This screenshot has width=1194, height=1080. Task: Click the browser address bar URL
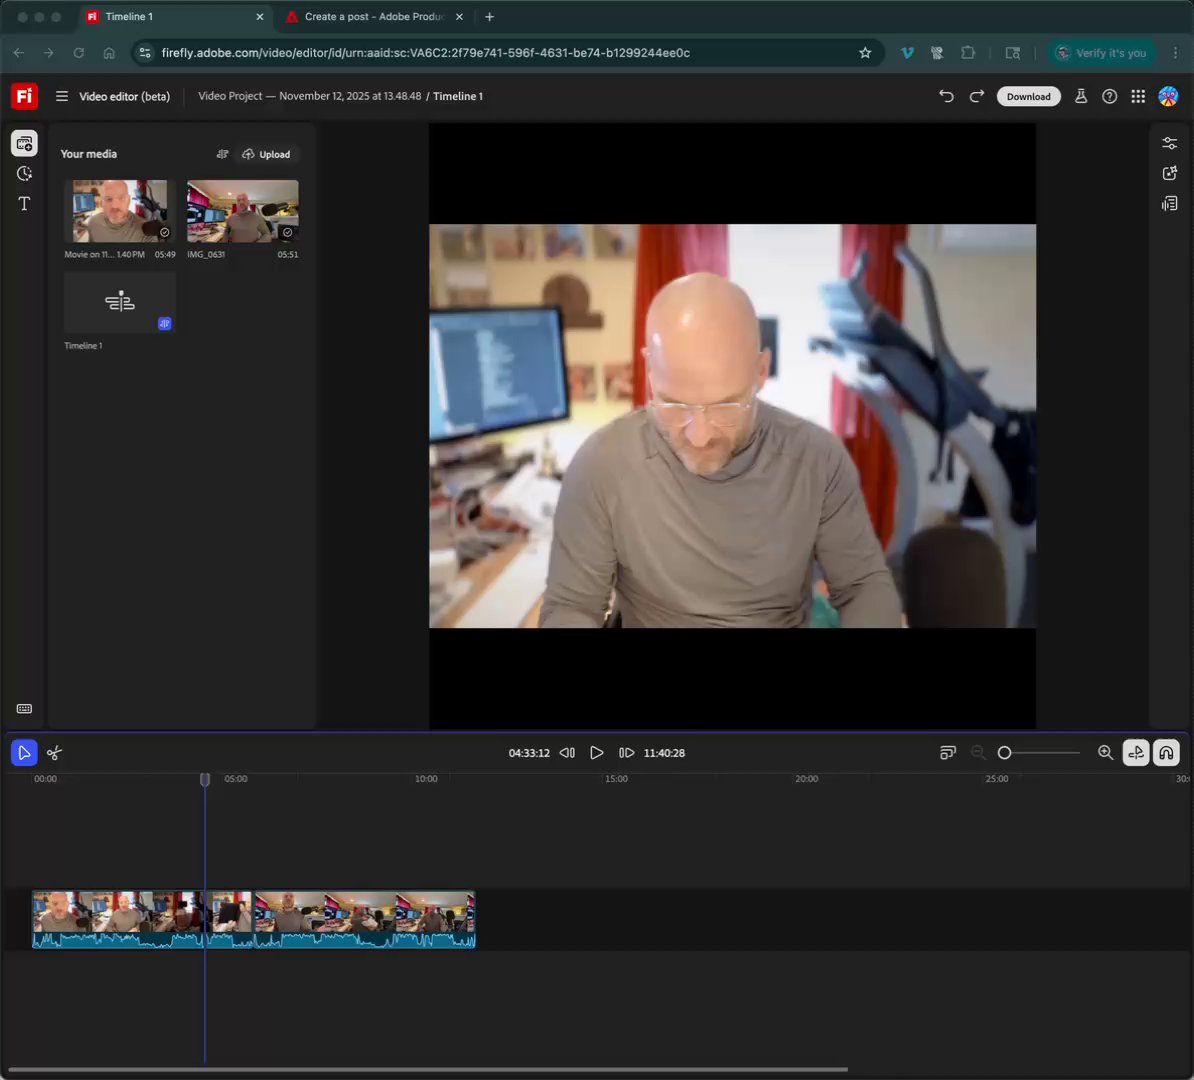[x=426, y=53]
